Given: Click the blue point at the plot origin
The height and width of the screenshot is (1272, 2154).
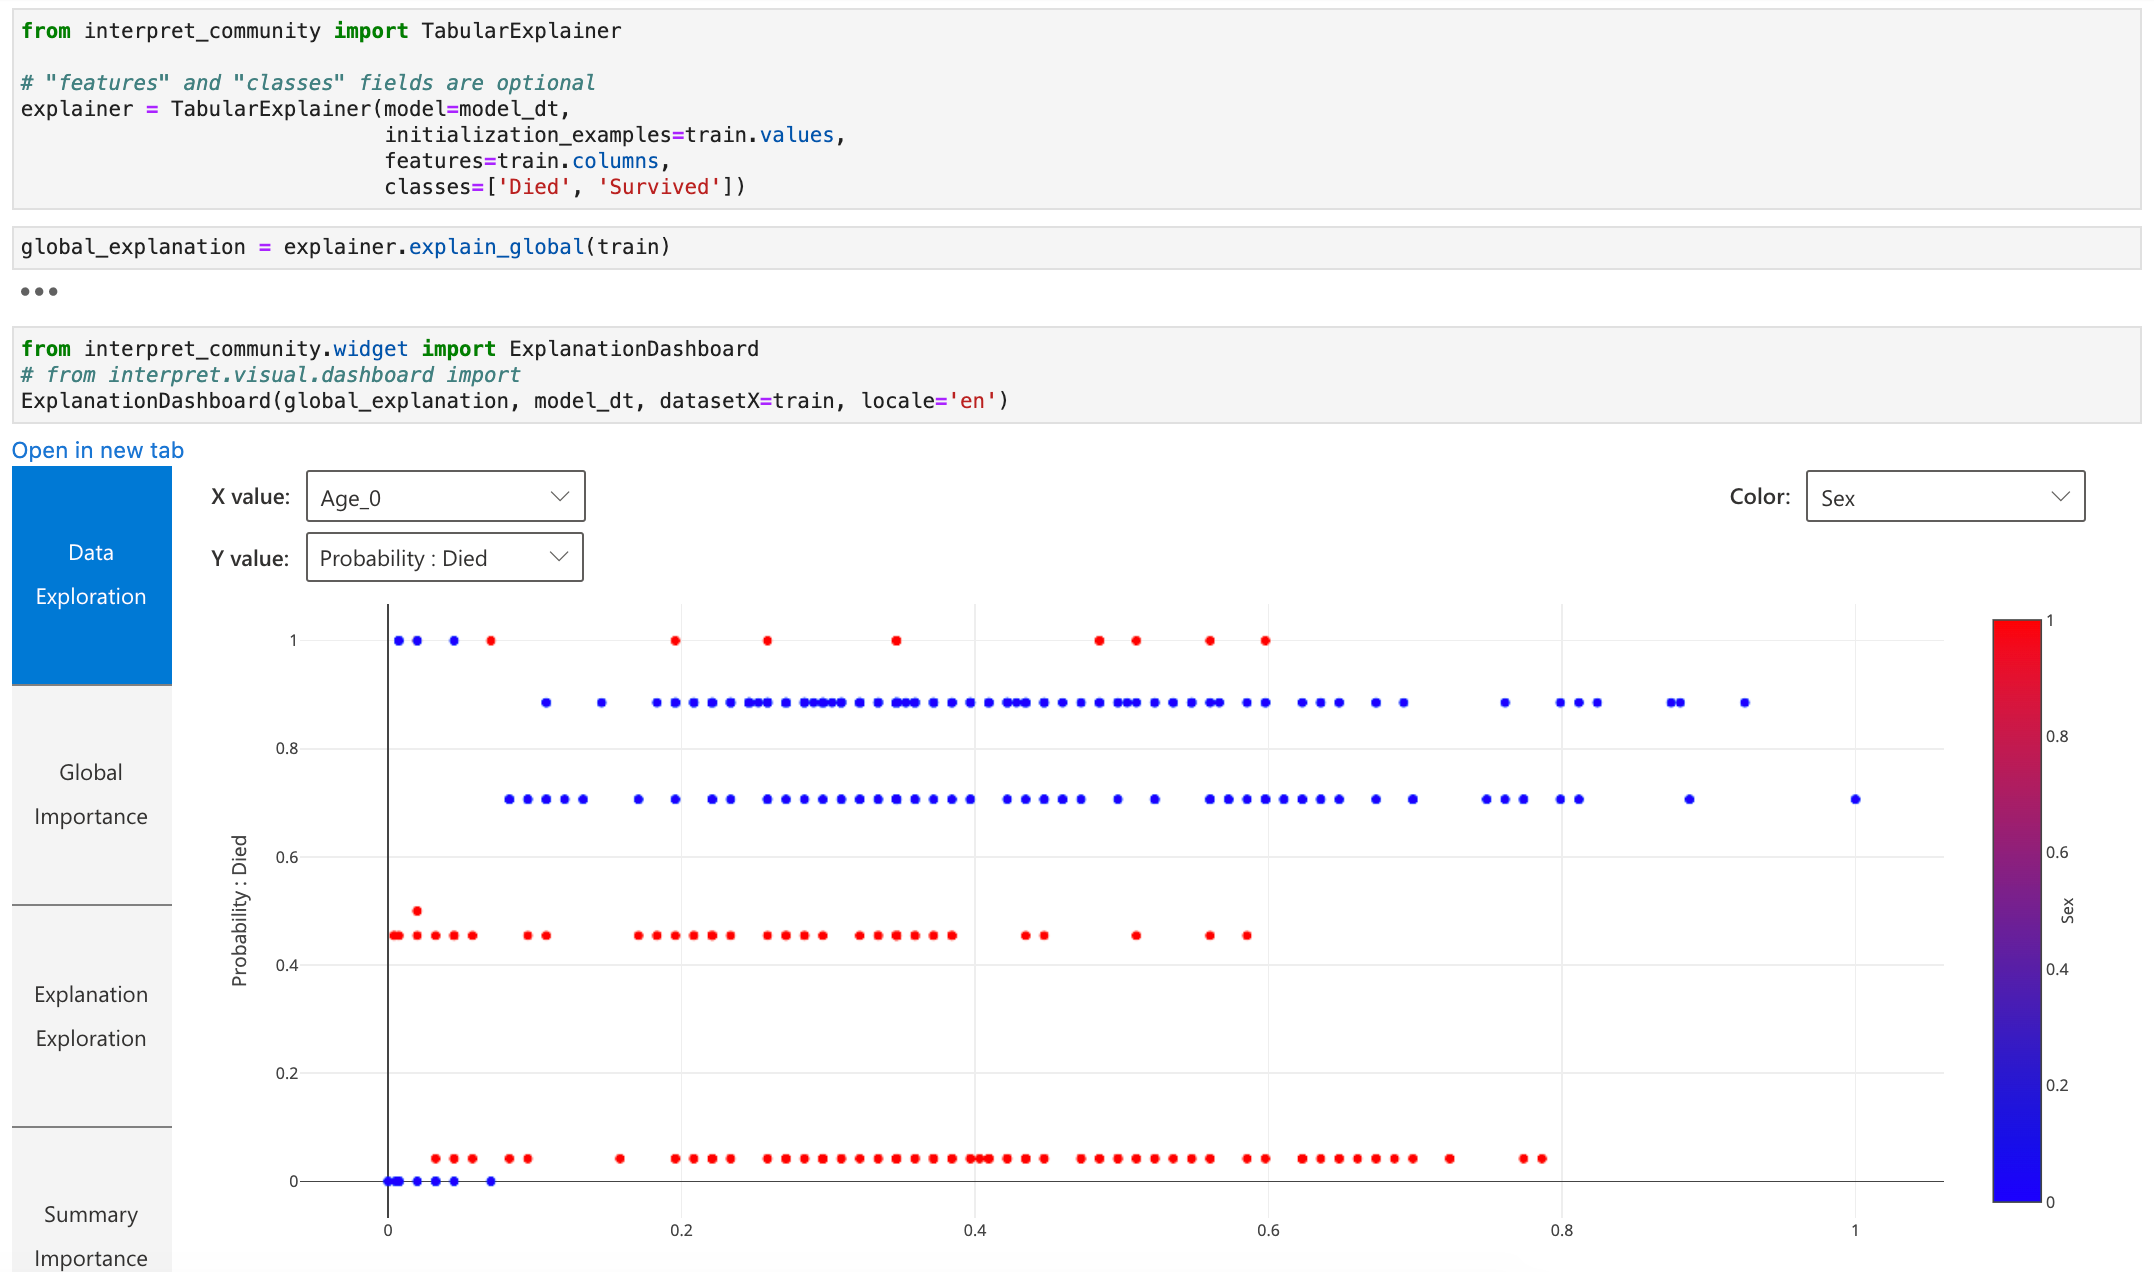Looking at the screenshot, I should point(388,1181).
